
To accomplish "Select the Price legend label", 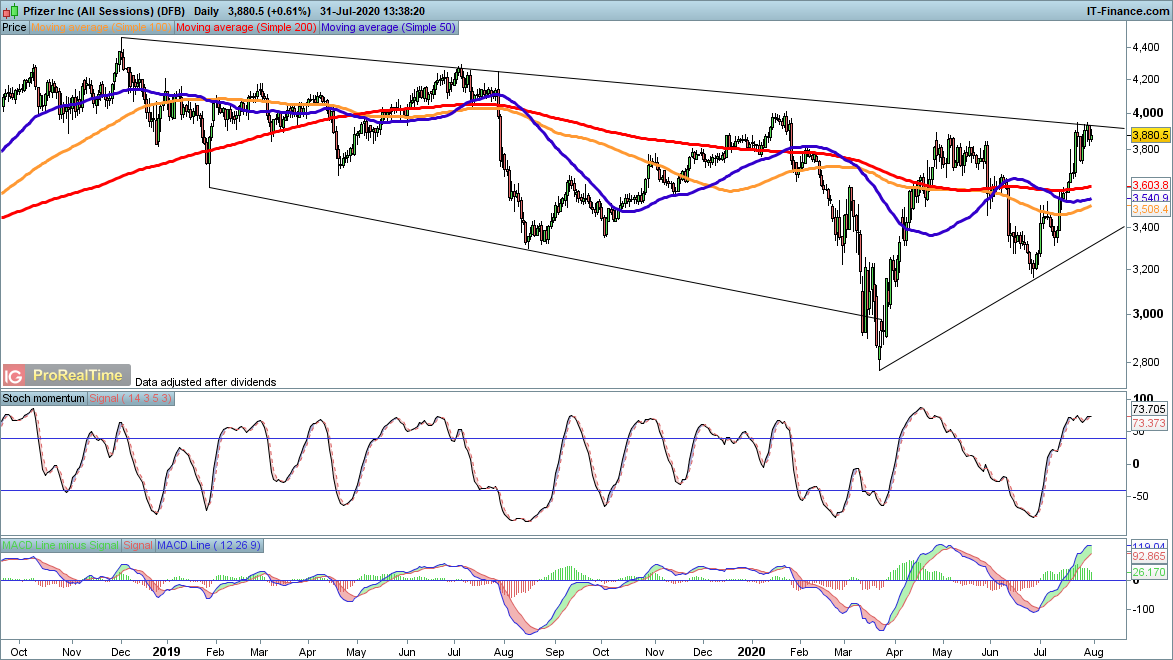I will click(15, 28).
